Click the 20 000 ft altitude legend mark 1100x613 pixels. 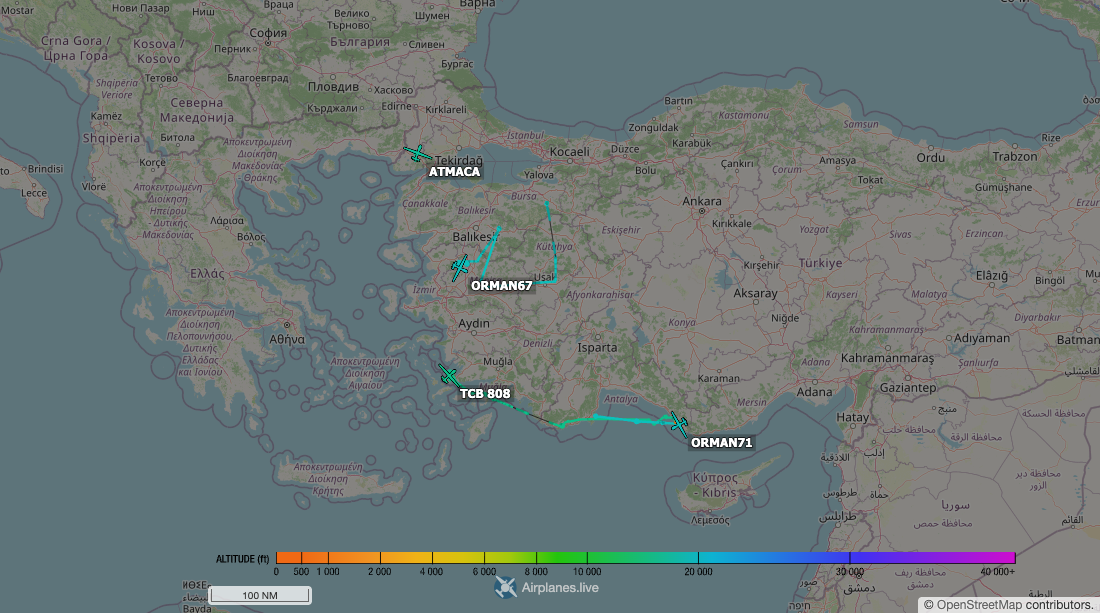point(698,572)
